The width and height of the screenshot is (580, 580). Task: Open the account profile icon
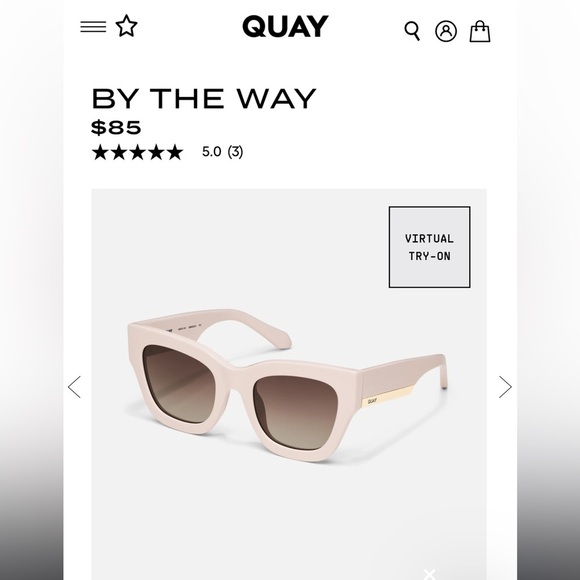pos(446,31)
